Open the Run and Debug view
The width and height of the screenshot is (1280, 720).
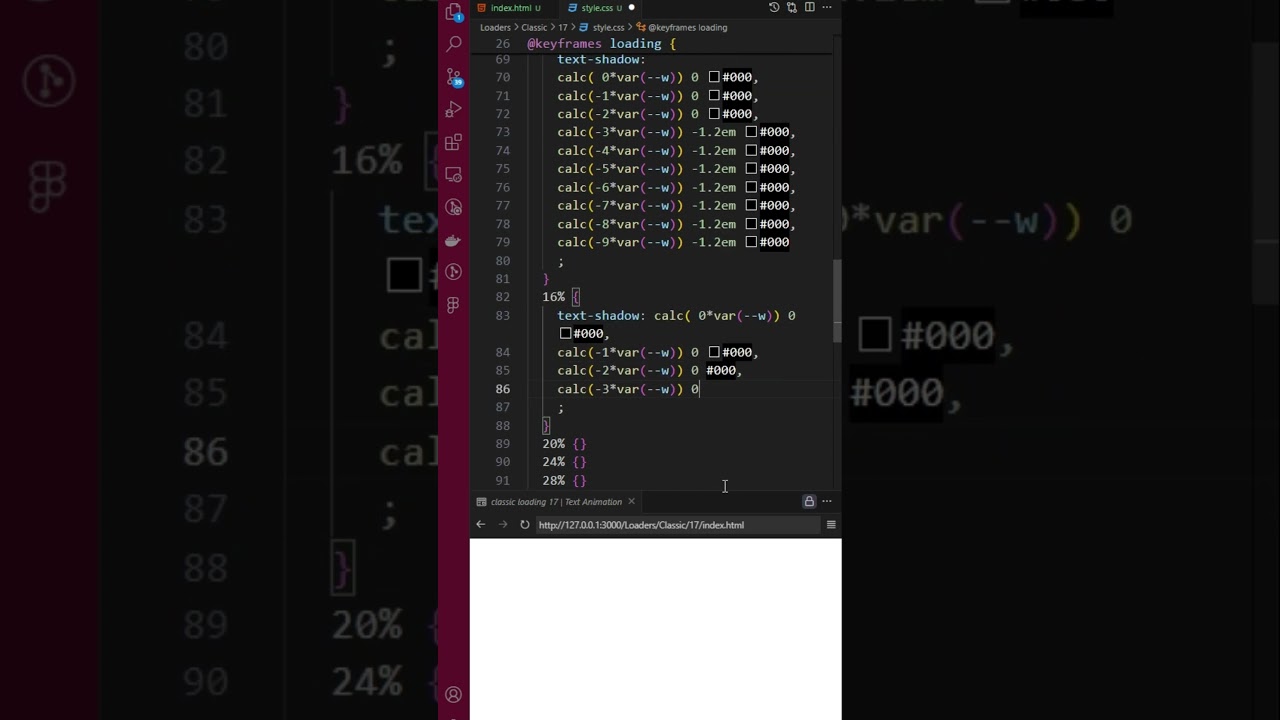(453, 109)
